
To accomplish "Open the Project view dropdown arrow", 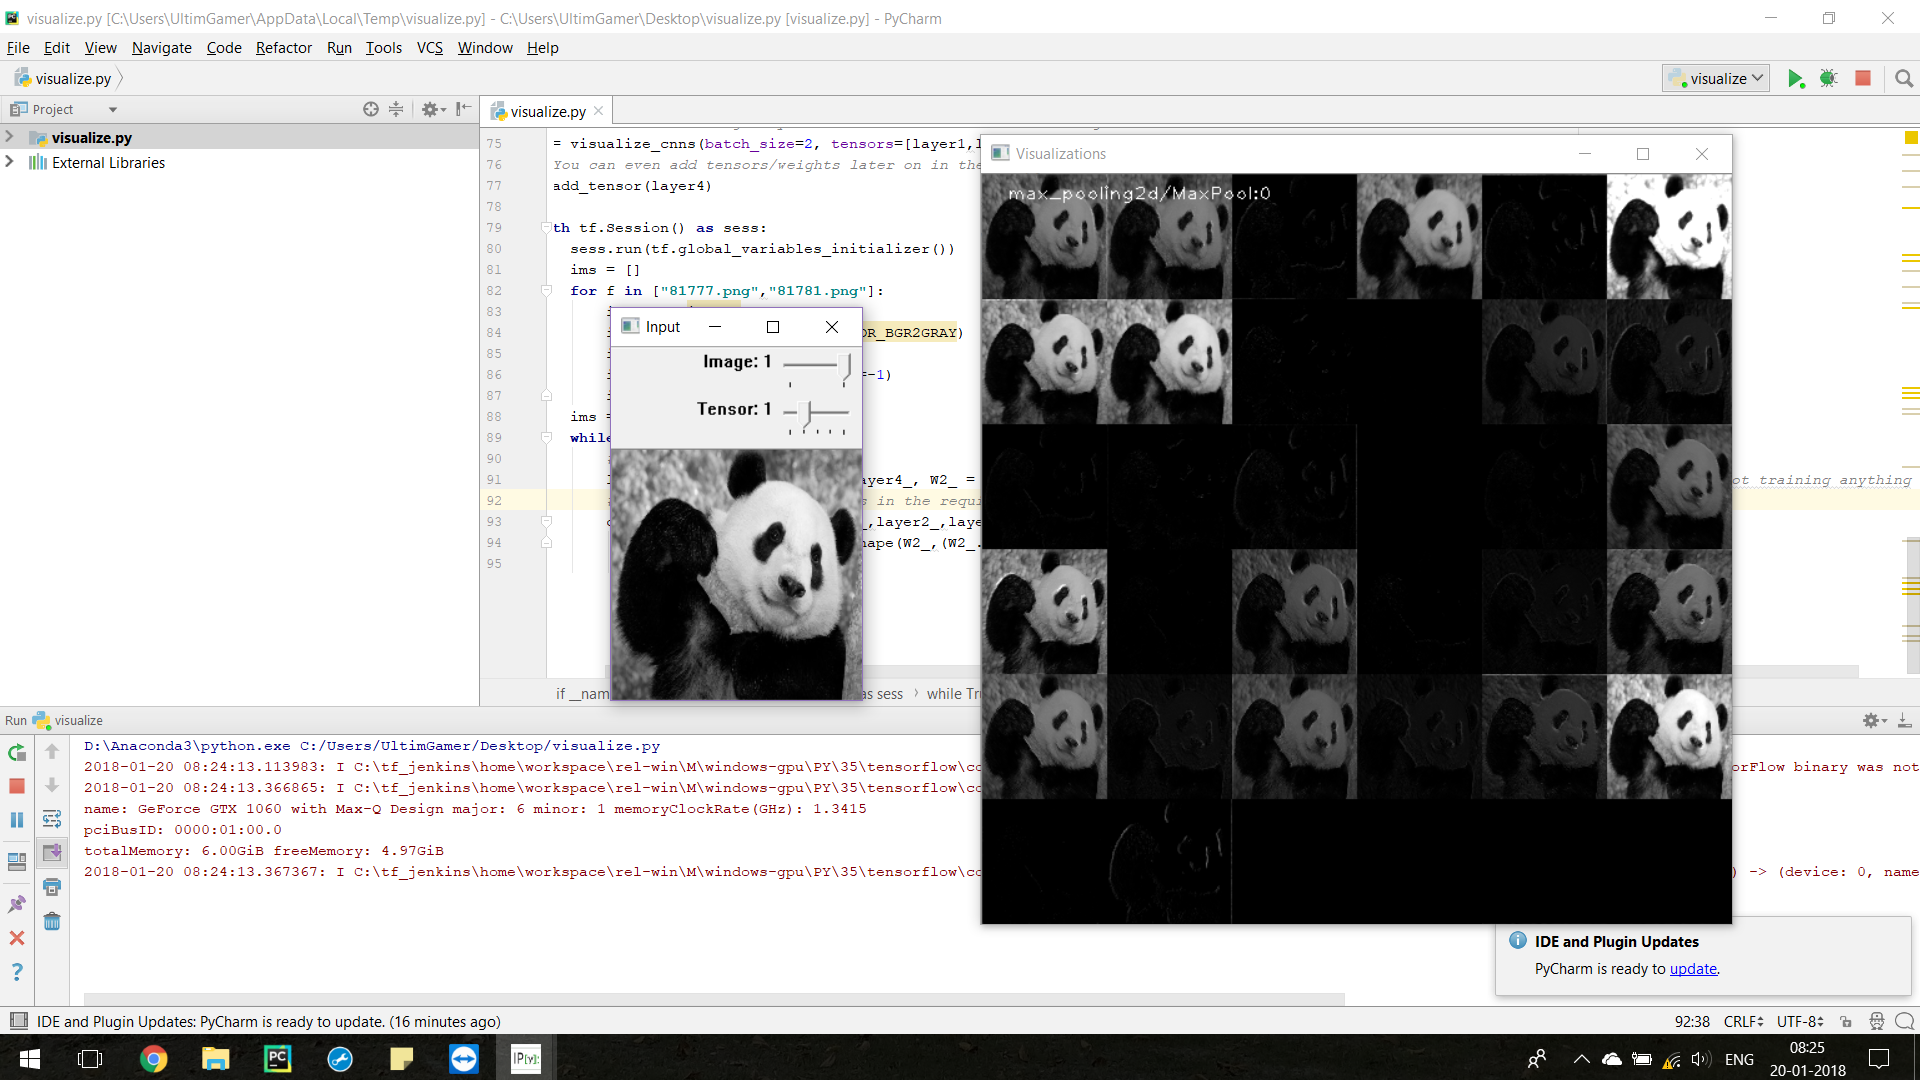I will pyautogui.click(x=113, y=109).
